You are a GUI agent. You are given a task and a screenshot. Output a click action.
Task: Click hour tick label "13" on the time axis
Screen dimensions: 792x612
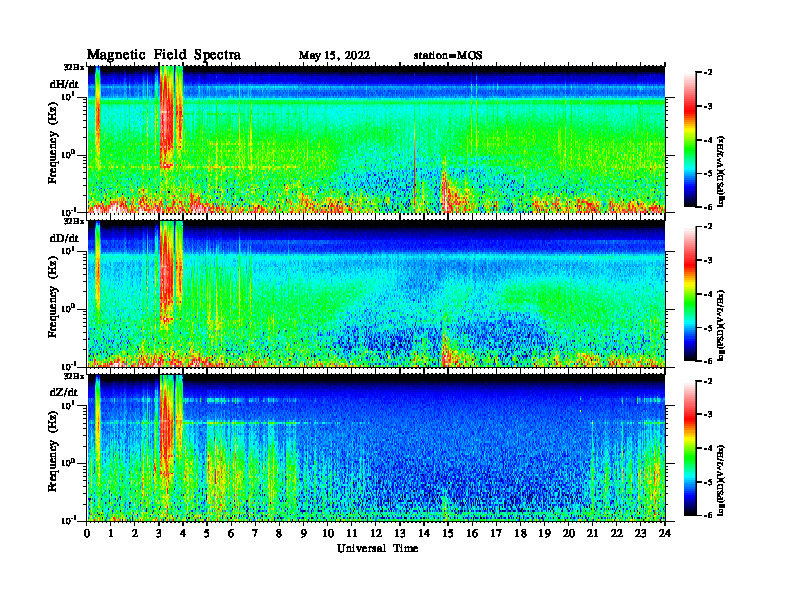[400, 534]
